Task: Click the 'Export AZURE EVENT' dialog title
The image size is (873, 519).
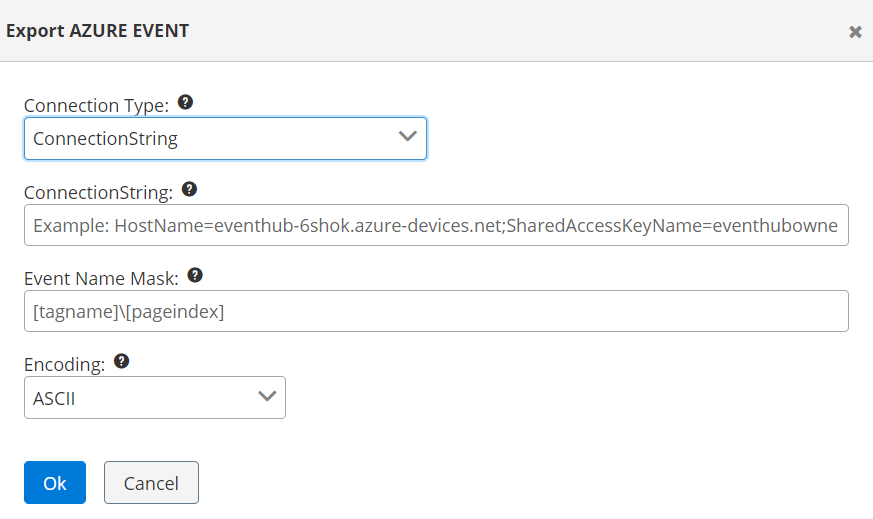Action: tap(98, 31)
